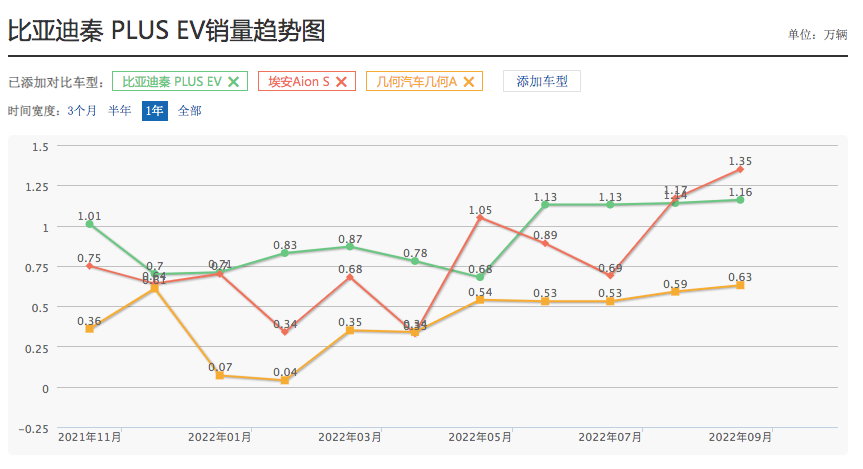Select the 1年 time range
The width and height of the screenshot is (863, 469).
point(155,111)
